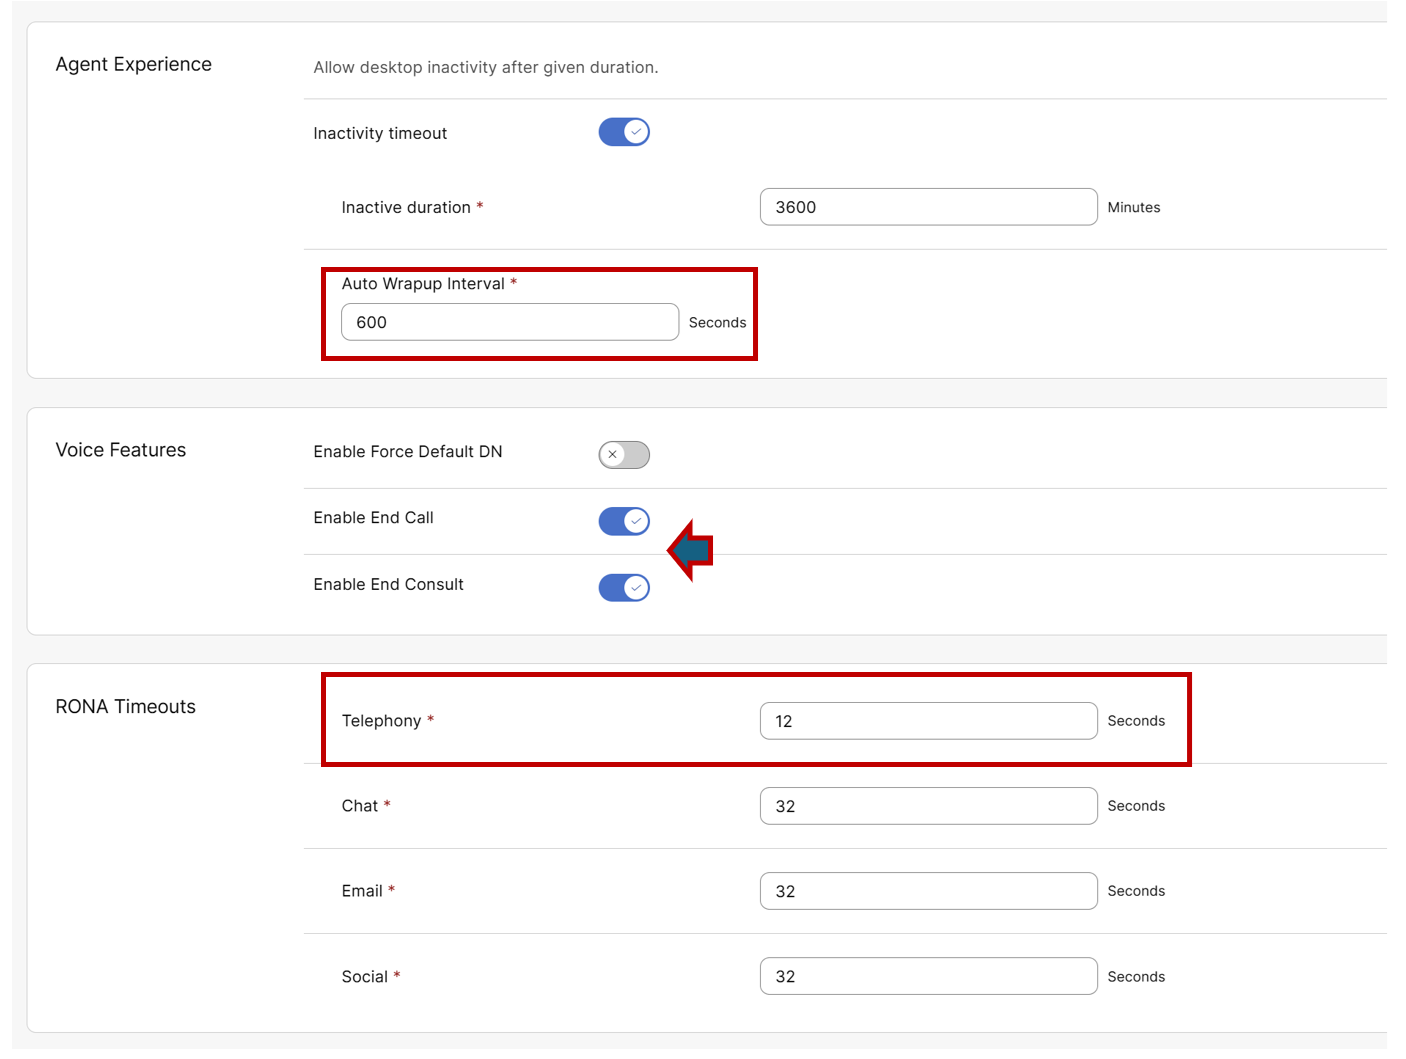Click the red arrow pointing at the toggles

coord(690,550)
